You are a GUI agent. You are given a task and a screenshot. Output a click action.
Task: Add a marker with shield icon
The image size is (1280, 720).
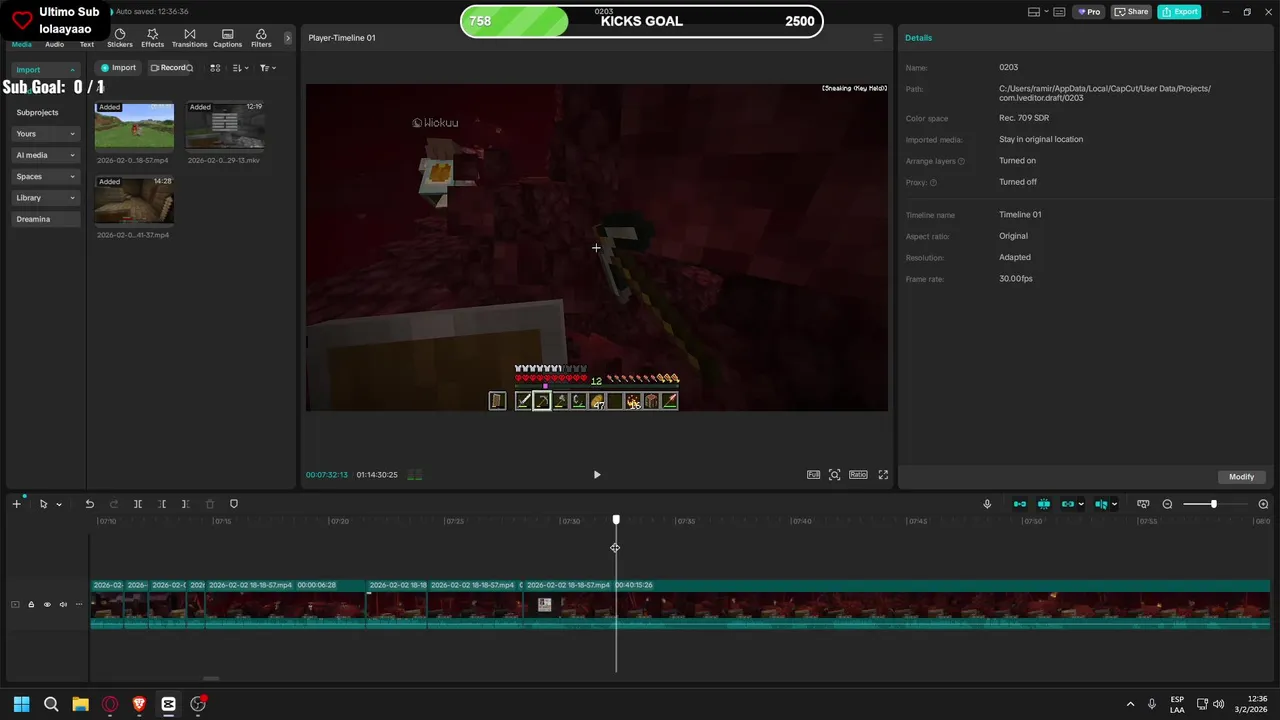[x=234, y=504]
